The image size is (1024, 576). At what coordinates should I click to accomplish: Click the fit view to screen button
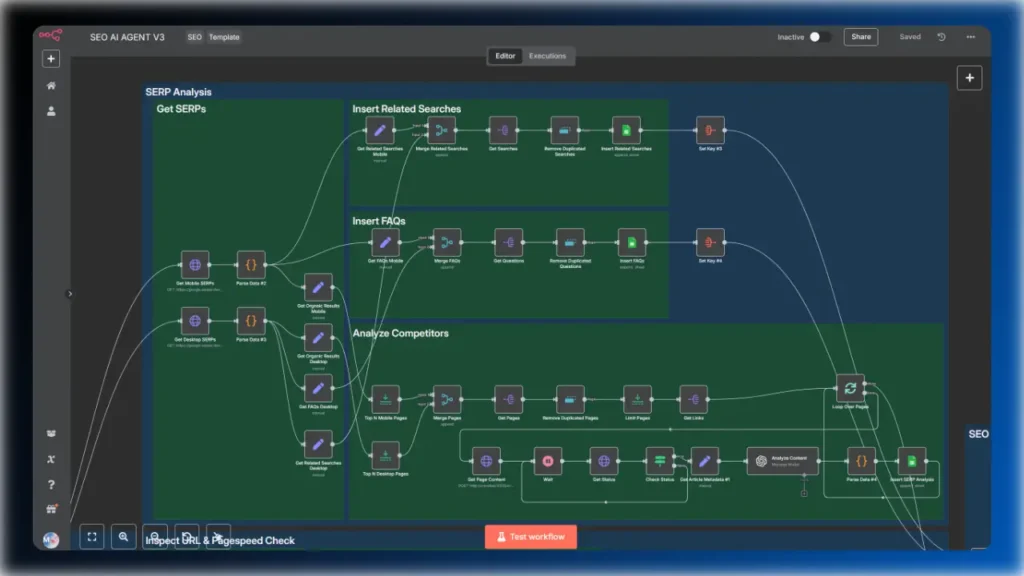(x=92, y=537)
